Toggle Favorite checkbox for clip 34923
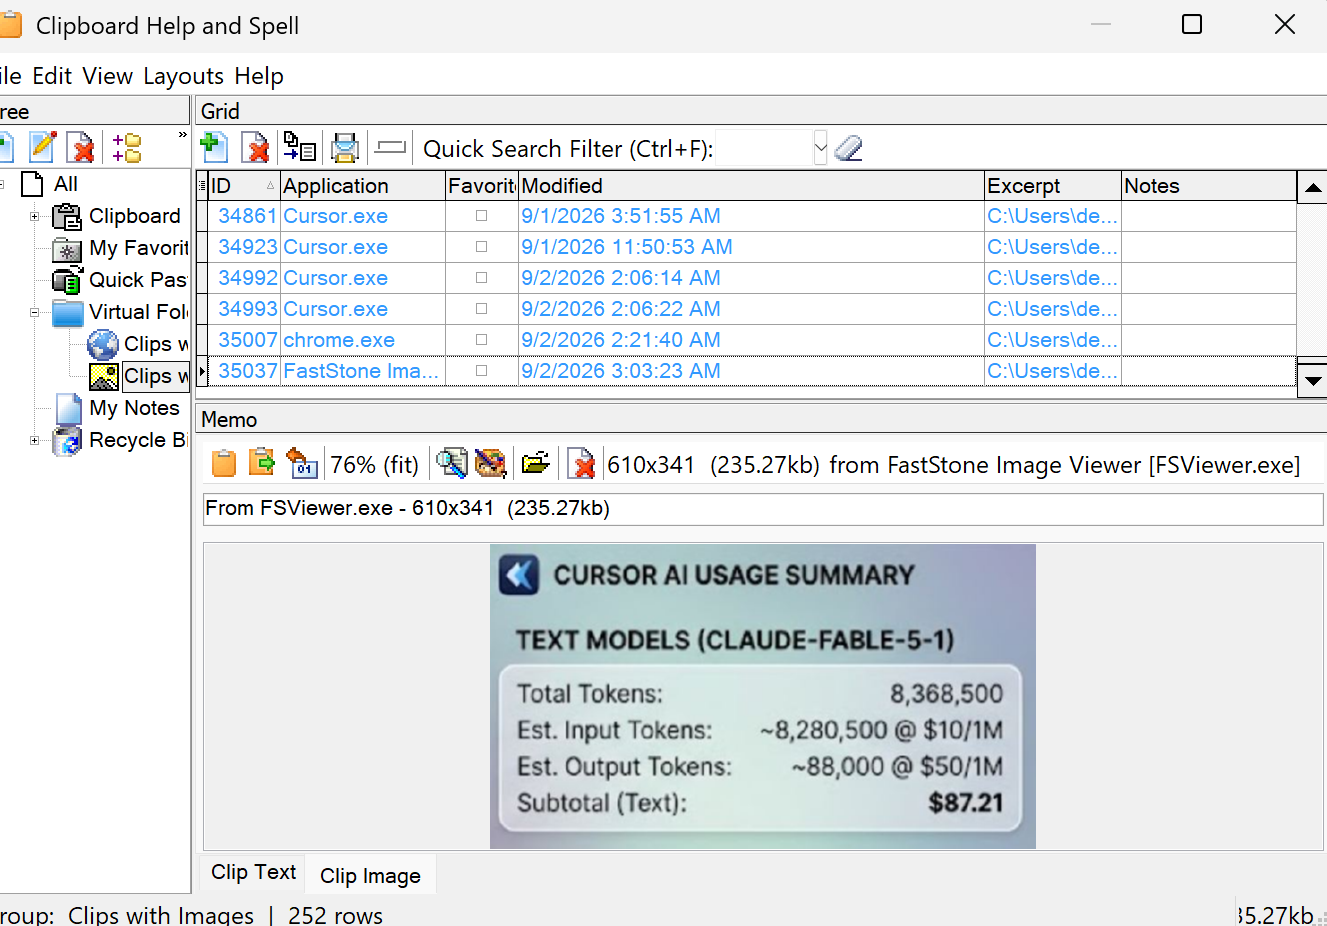Viewport: 1327px width, 926px height. (x=481, y=247)
